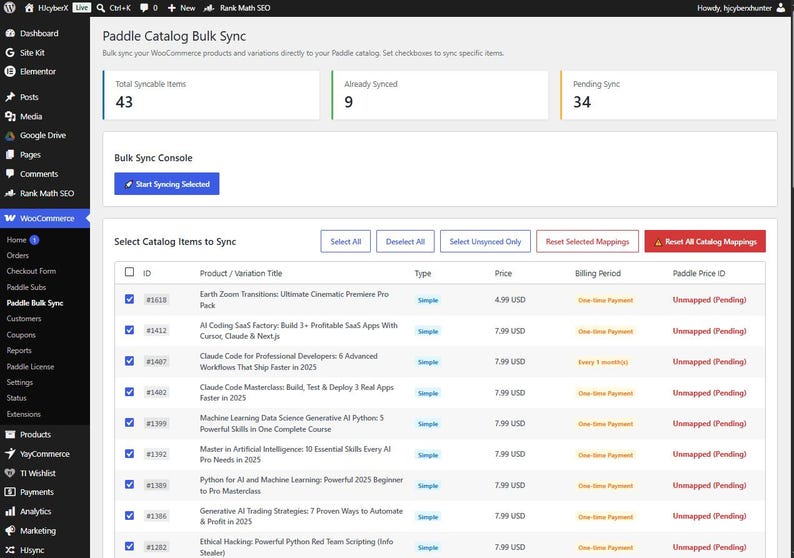The width and height of the screenshot is (794, 558).
Task: Toggle the header select-all checkbox
Action: [x=130, y=272]
